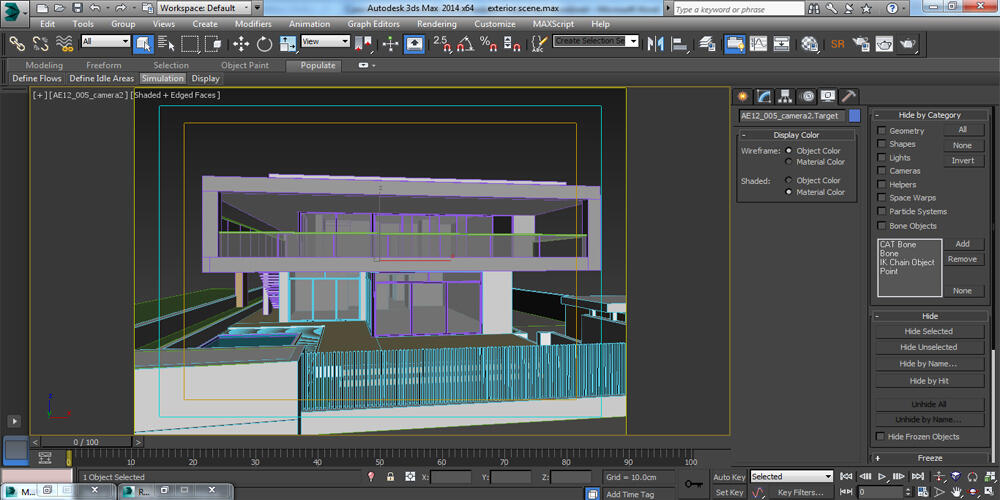Click the blue object color swatch
This screenshot has height=500, width=1000.
[x=854, y=116]
